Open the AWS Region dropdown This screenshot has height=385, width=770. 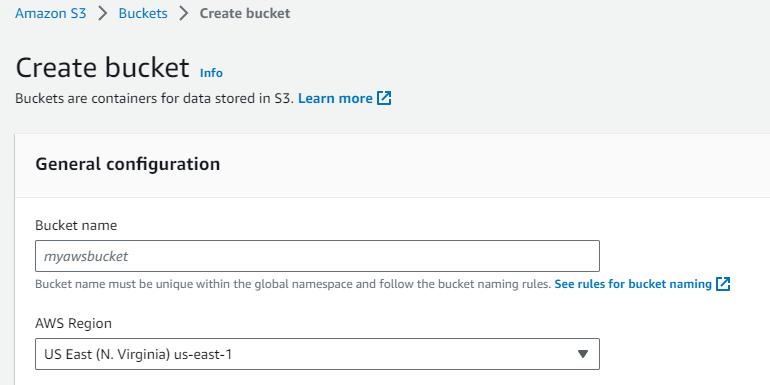[317, 354]
